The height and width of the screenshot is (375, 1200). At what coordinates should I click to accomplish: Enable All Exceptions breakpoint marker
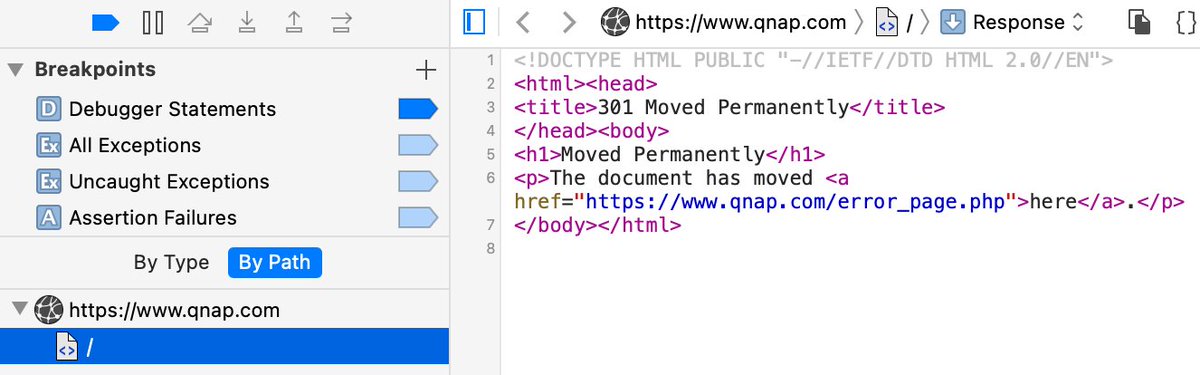pyautogui.click(x=418, y=145)
